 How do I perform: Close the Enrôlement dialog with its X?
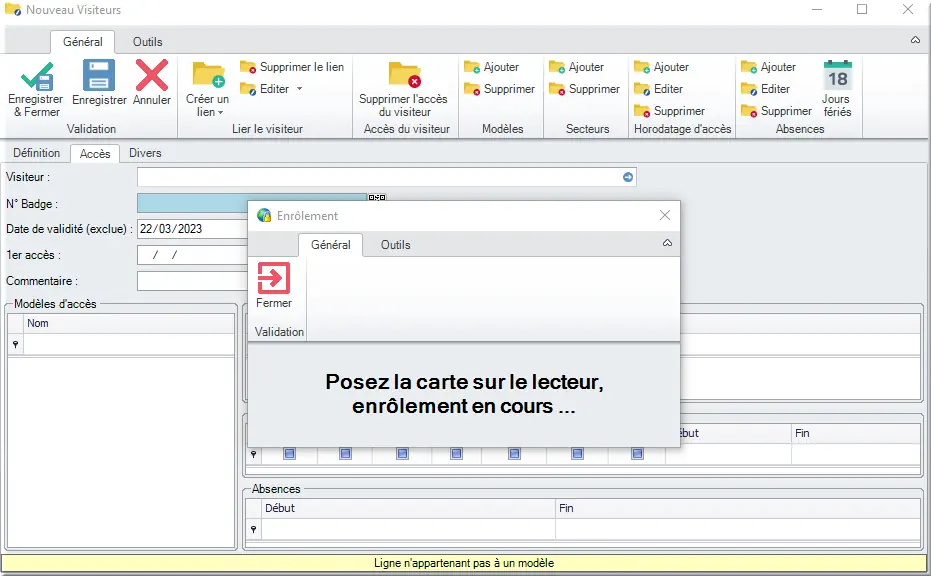coord(665,216)
